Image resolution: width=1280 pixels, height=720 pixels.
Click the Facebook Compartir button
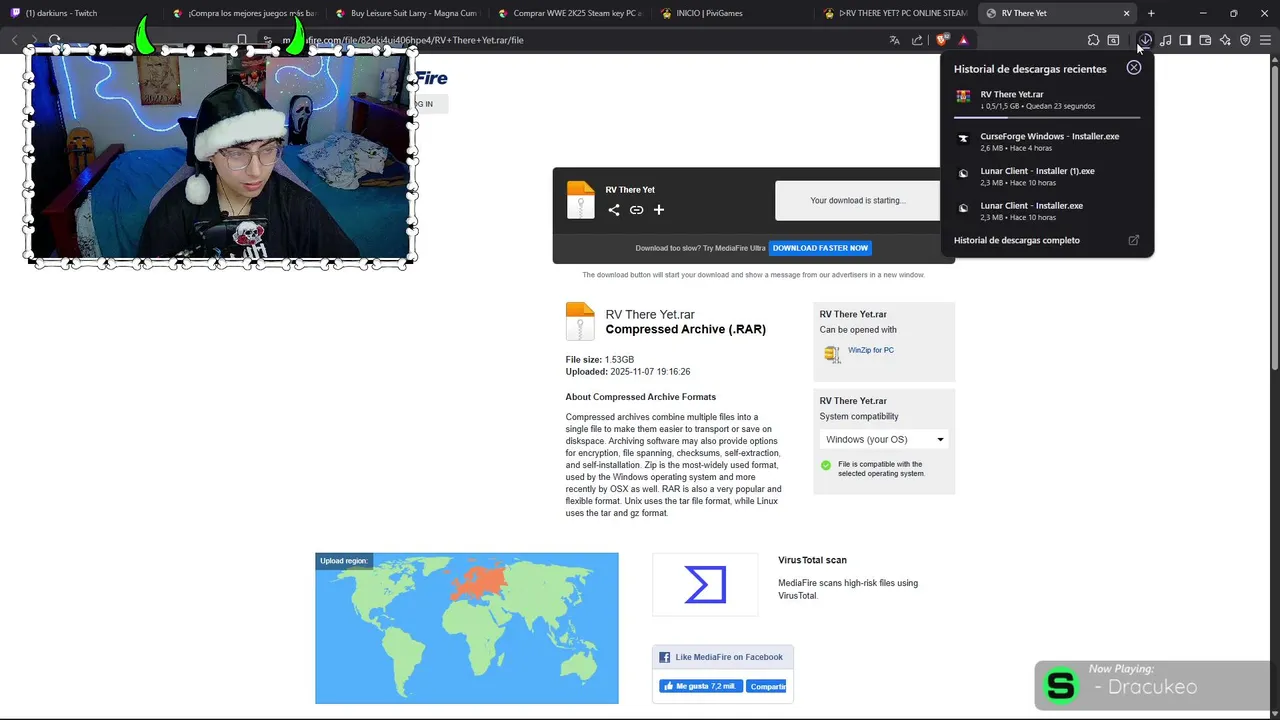[x=766, y=686]
